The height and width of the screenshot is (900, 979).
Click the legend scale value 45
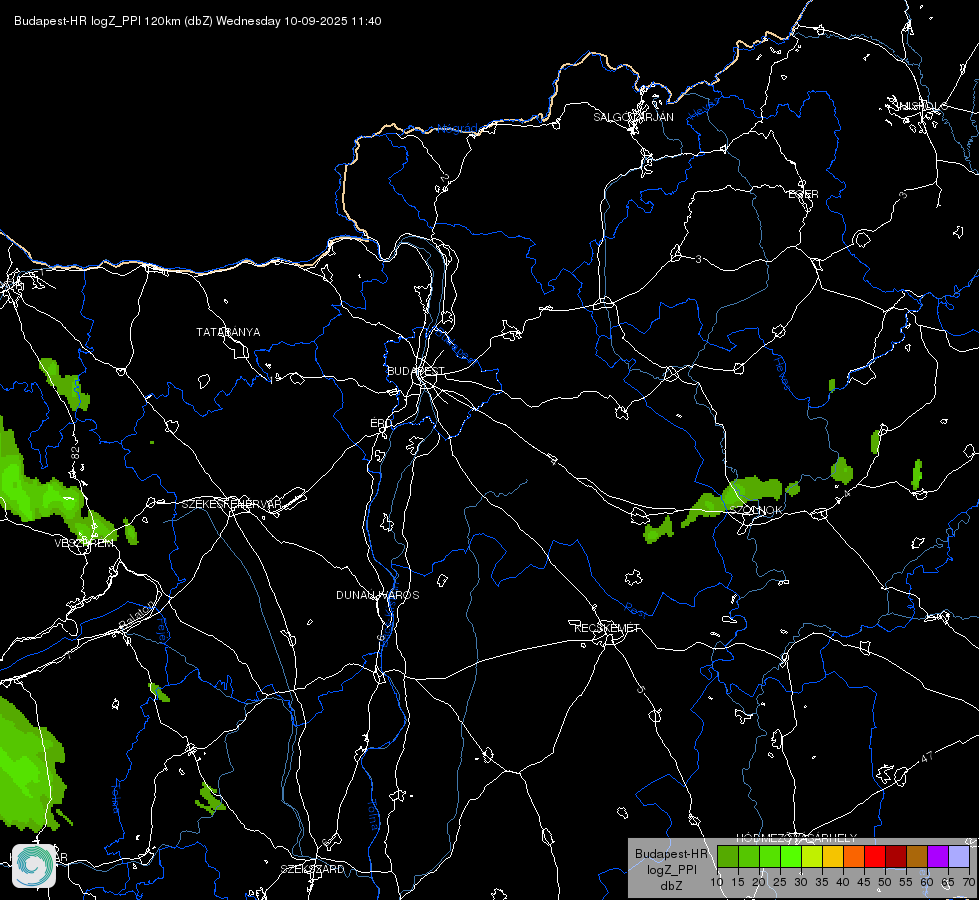(864, 883)
